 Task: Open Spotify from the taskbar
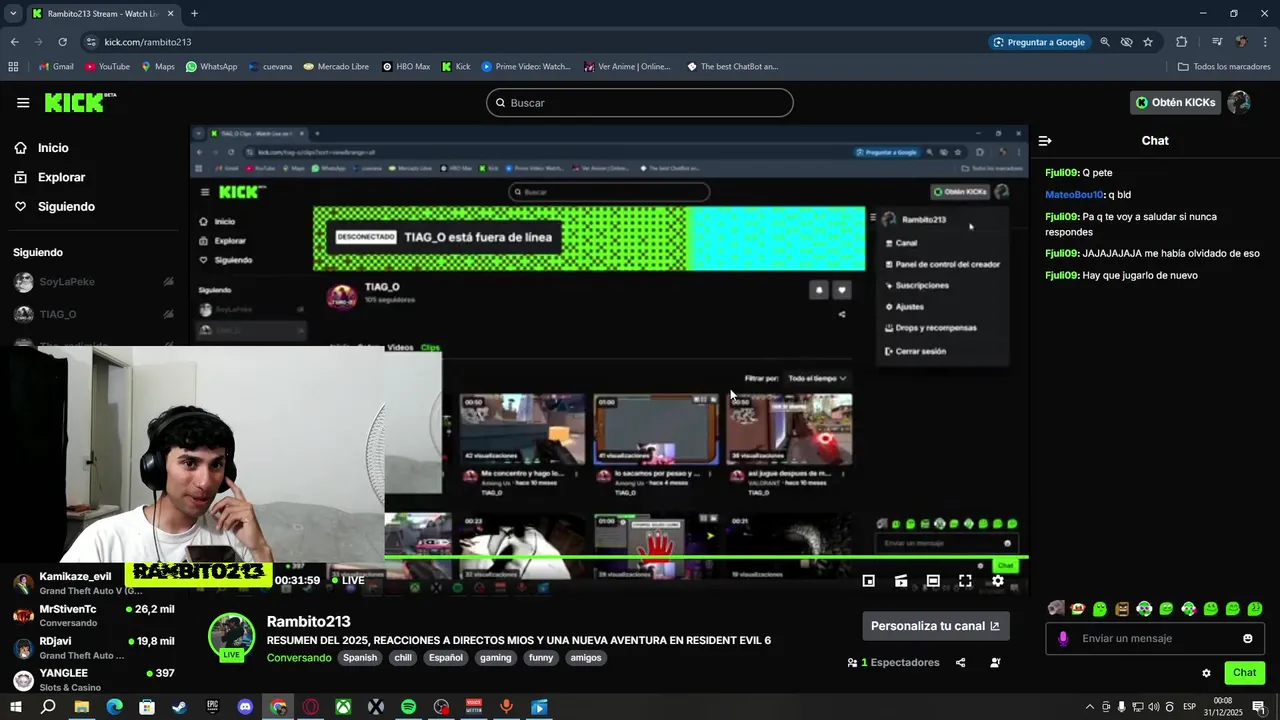click(x=408, y=707)
